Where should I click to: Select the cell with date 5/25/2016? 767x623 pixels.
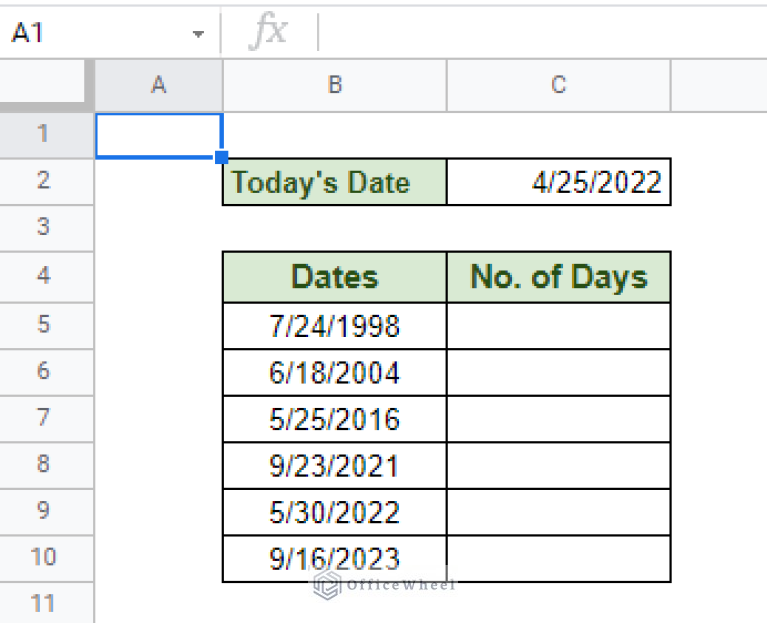(x=334, y=419)
